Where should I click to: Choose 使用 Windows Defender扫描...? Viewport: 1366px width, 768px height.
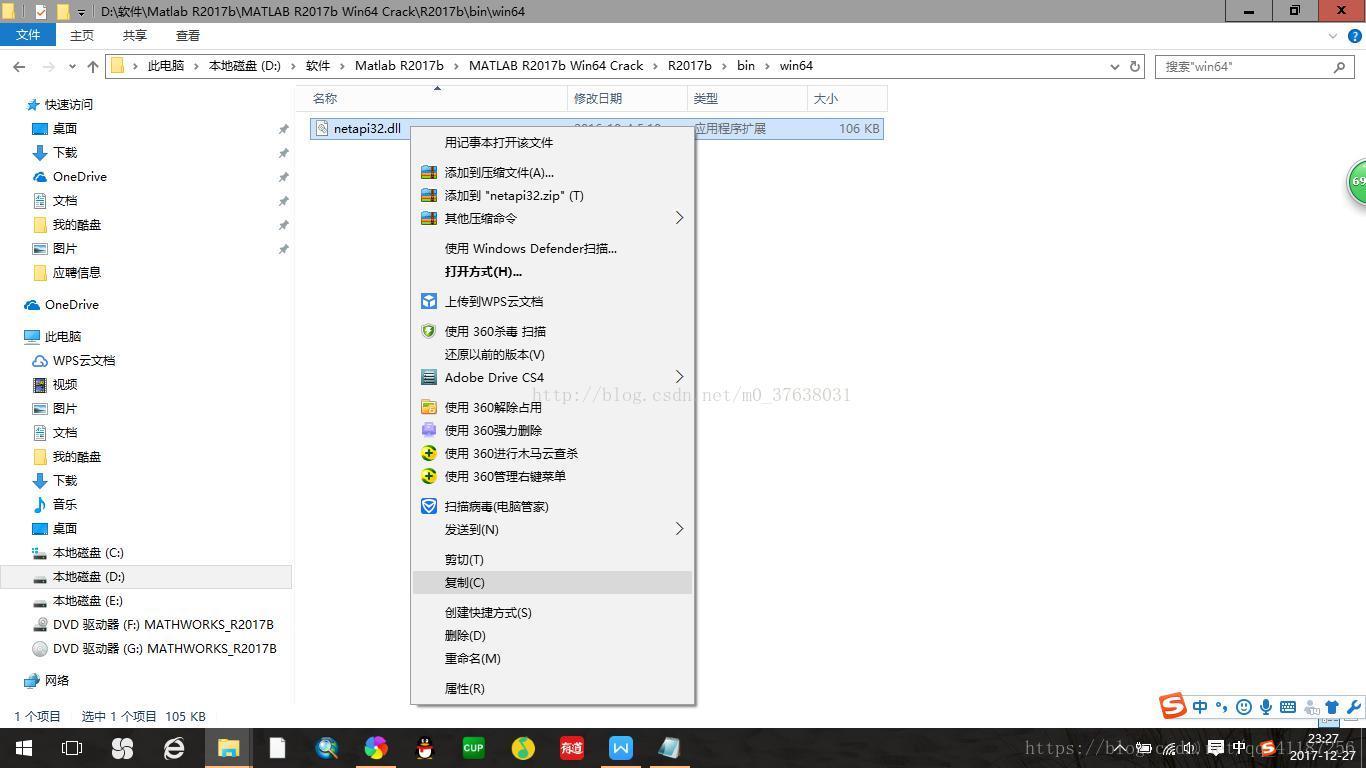coord(552,248)
